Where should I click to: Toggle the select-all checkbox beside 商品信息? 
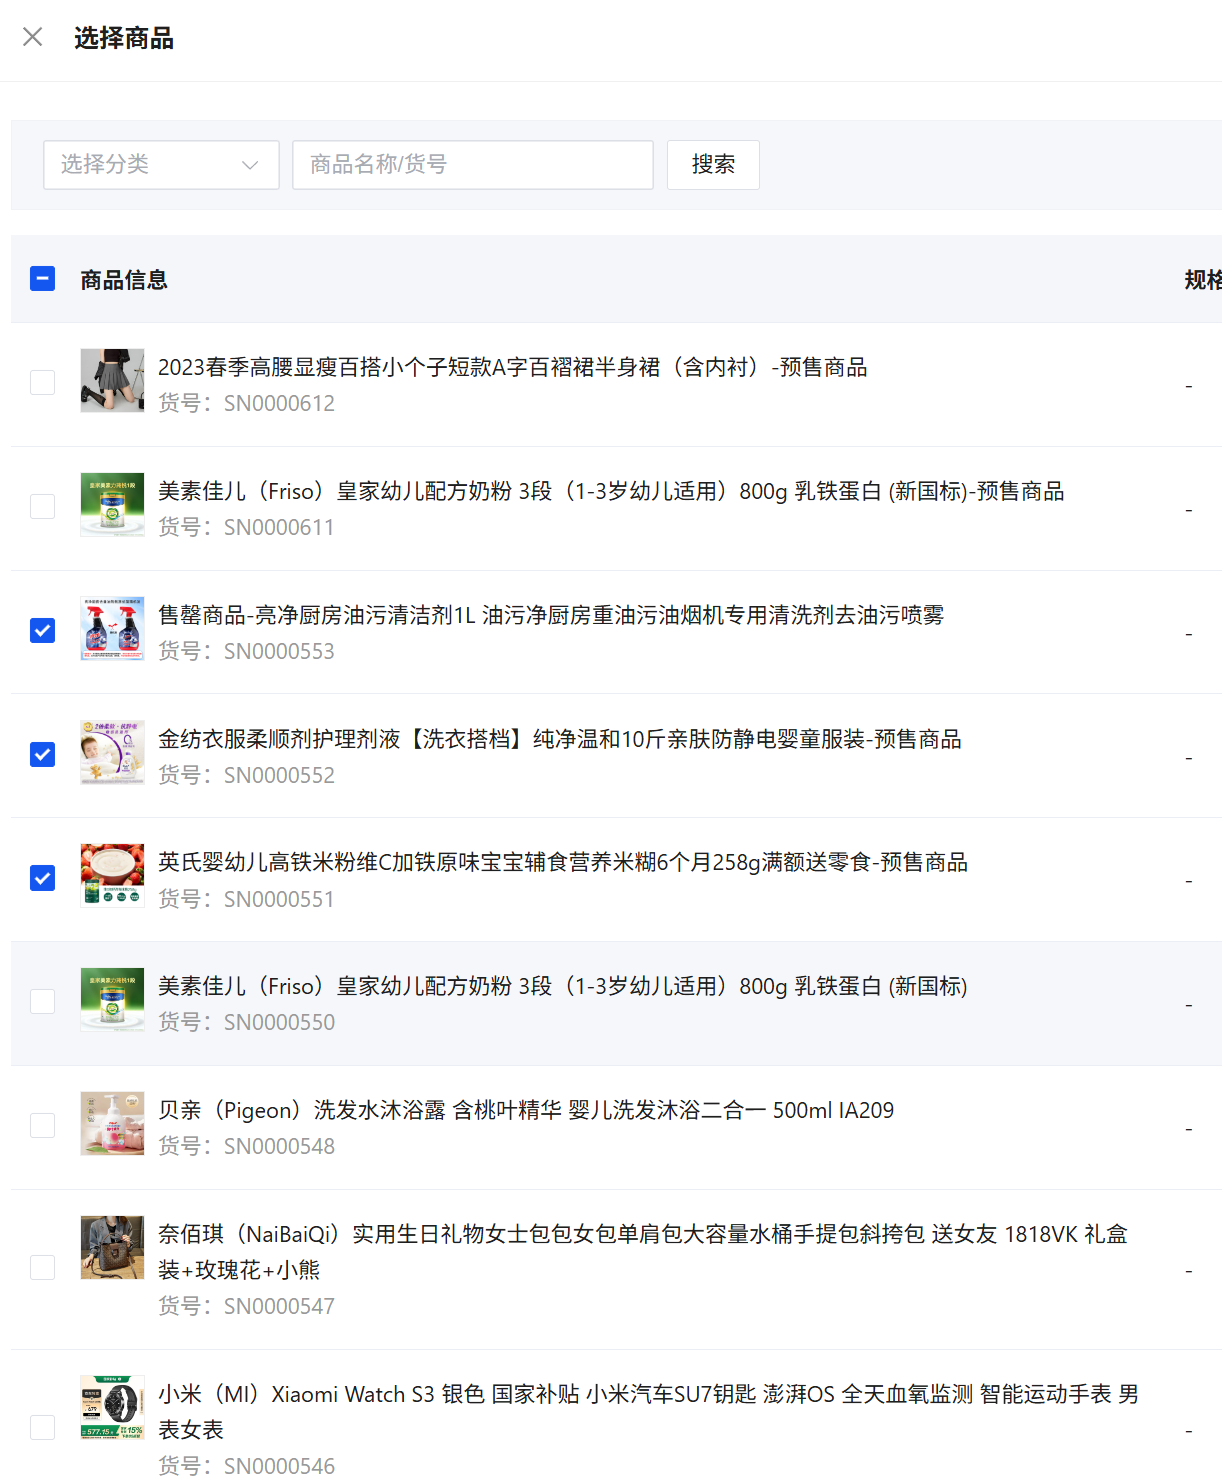pos(43,279)
